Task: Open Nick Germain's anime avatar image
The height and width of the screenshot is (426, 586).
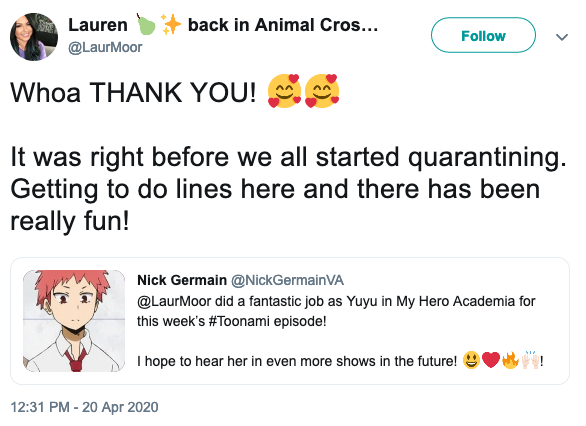Action: pyautogui.click(x=74, y=321)
